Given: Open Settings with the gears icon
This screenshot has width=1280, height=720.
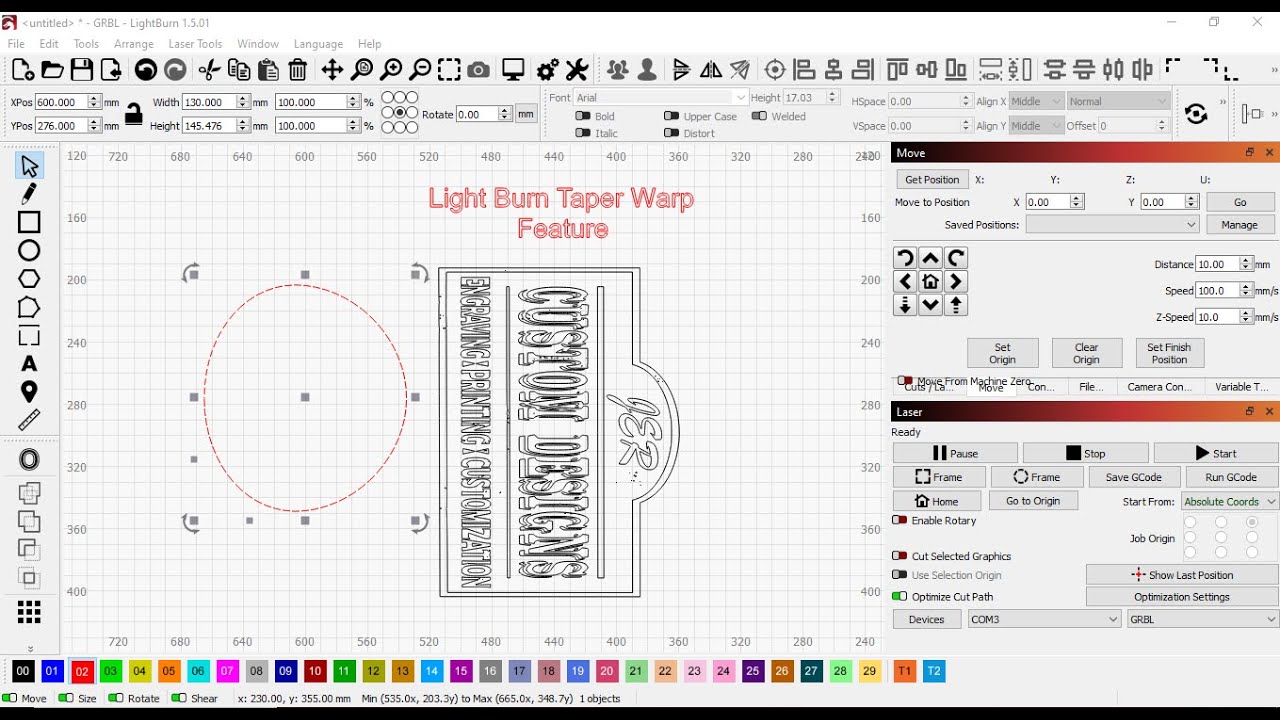Looking at the screenshot, I should [x=548, y=69].
